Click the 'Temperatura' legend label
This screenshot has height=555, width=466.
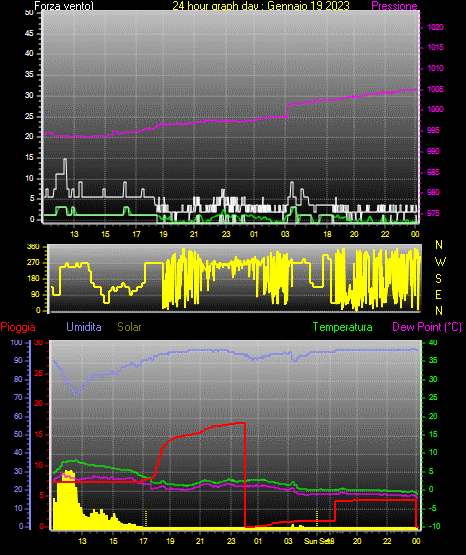343,327
